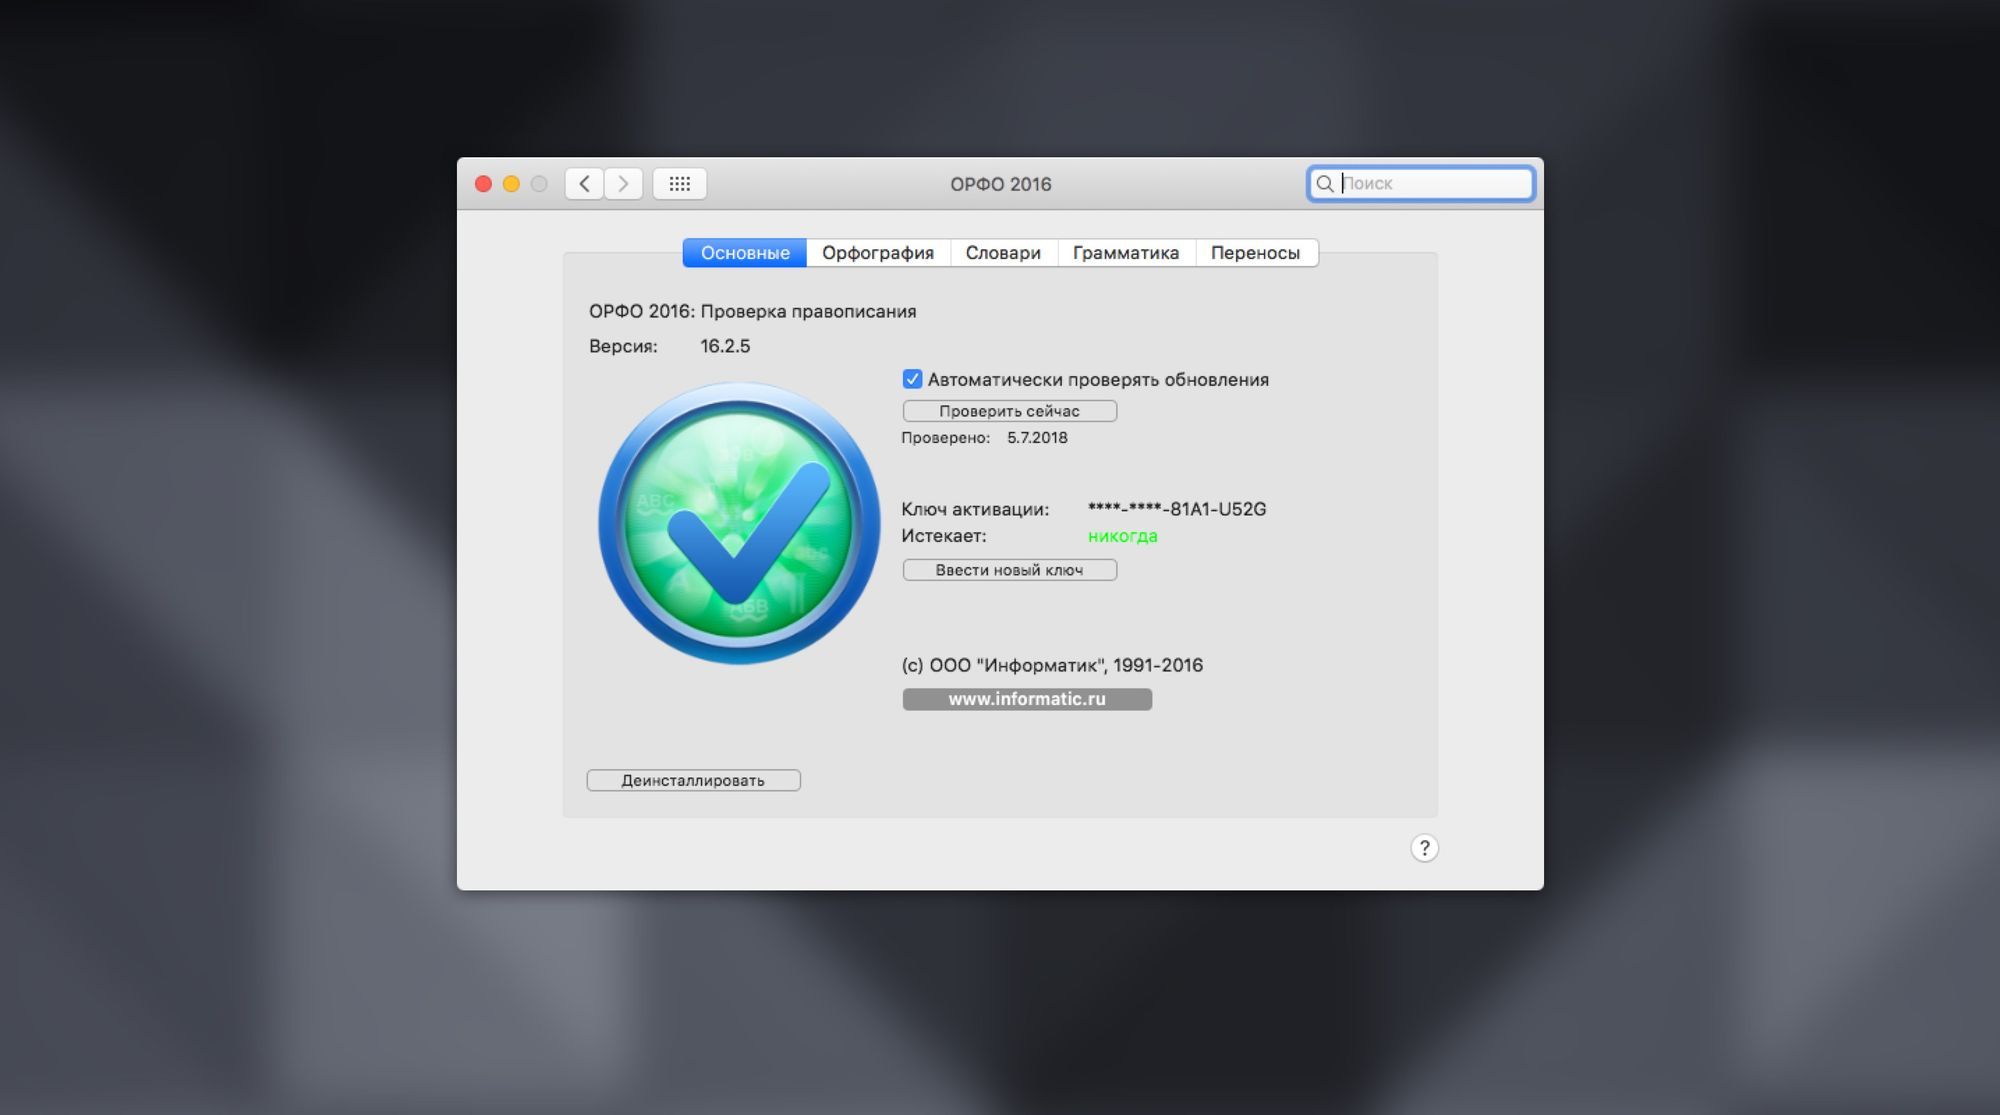Open the Show All grid icon
This screenshot has width=2000, height=1115.
(679, 183)
